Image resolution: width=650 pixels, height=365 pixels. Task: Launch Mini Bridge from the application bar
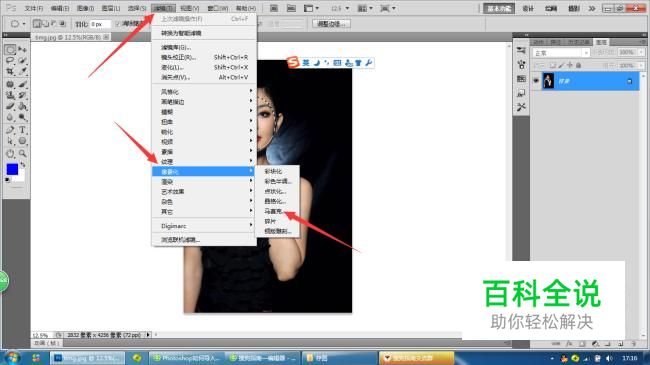291,8
